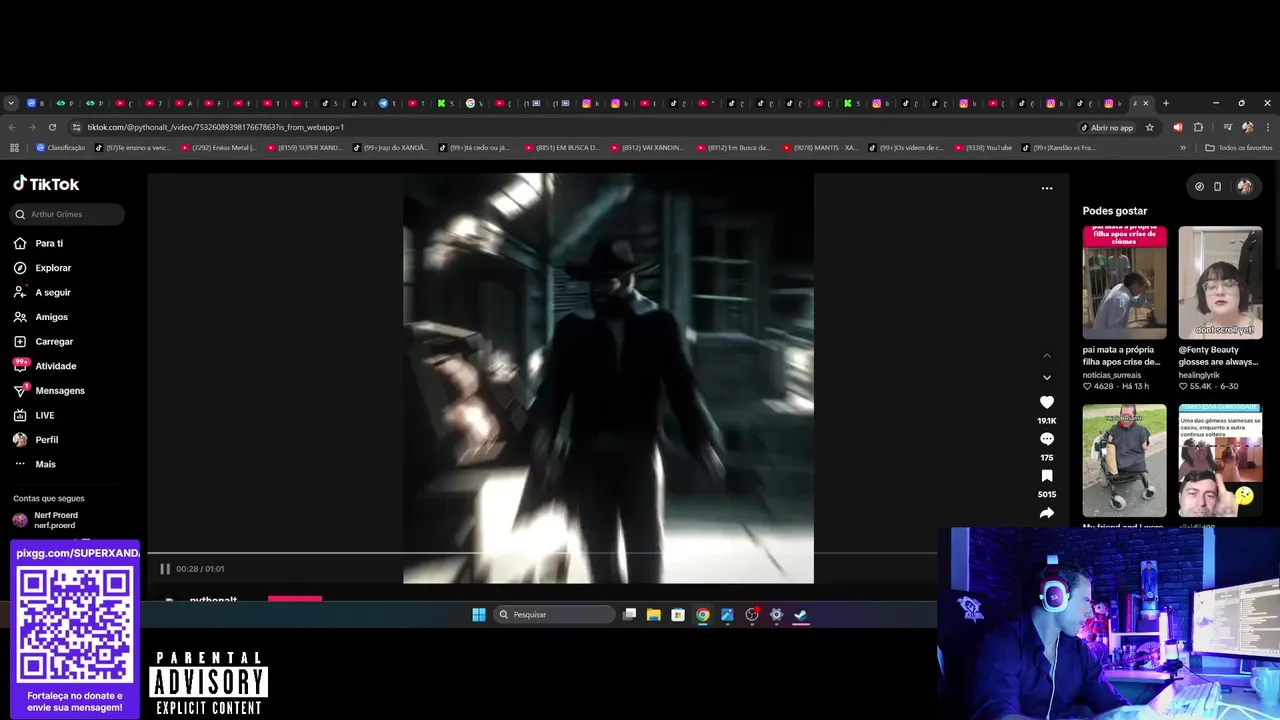Reload the page in Chrome

[x=52, y=127]
